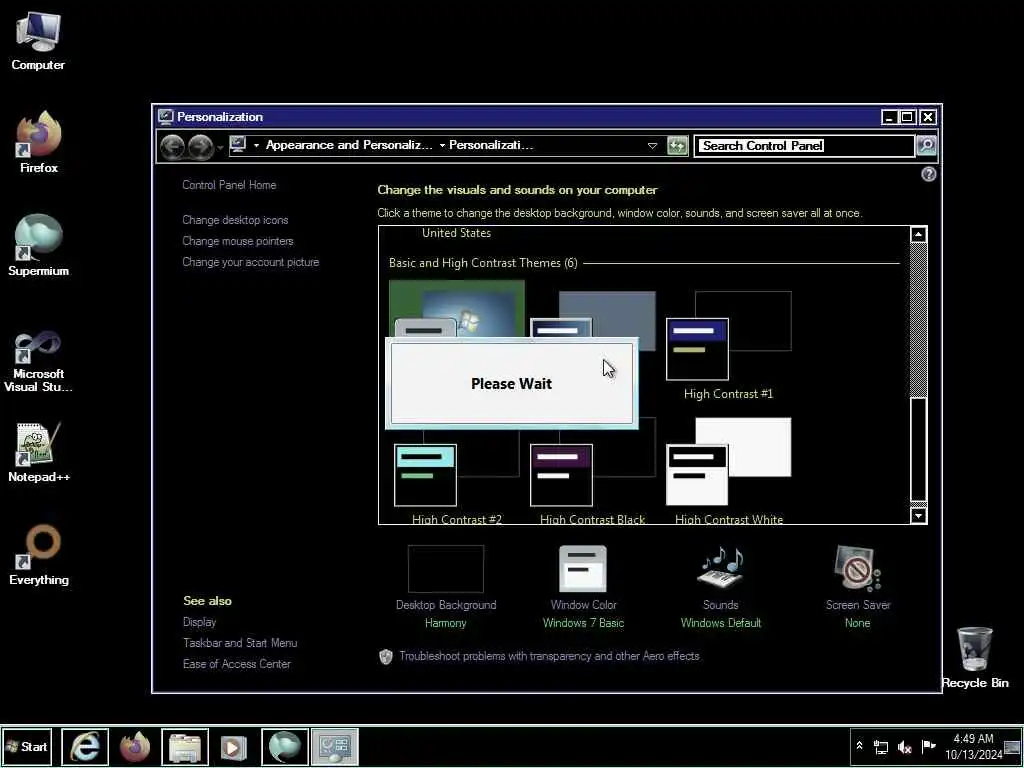
Task: Show hidden tray icons arrow
Action: [x=859, y=746]
